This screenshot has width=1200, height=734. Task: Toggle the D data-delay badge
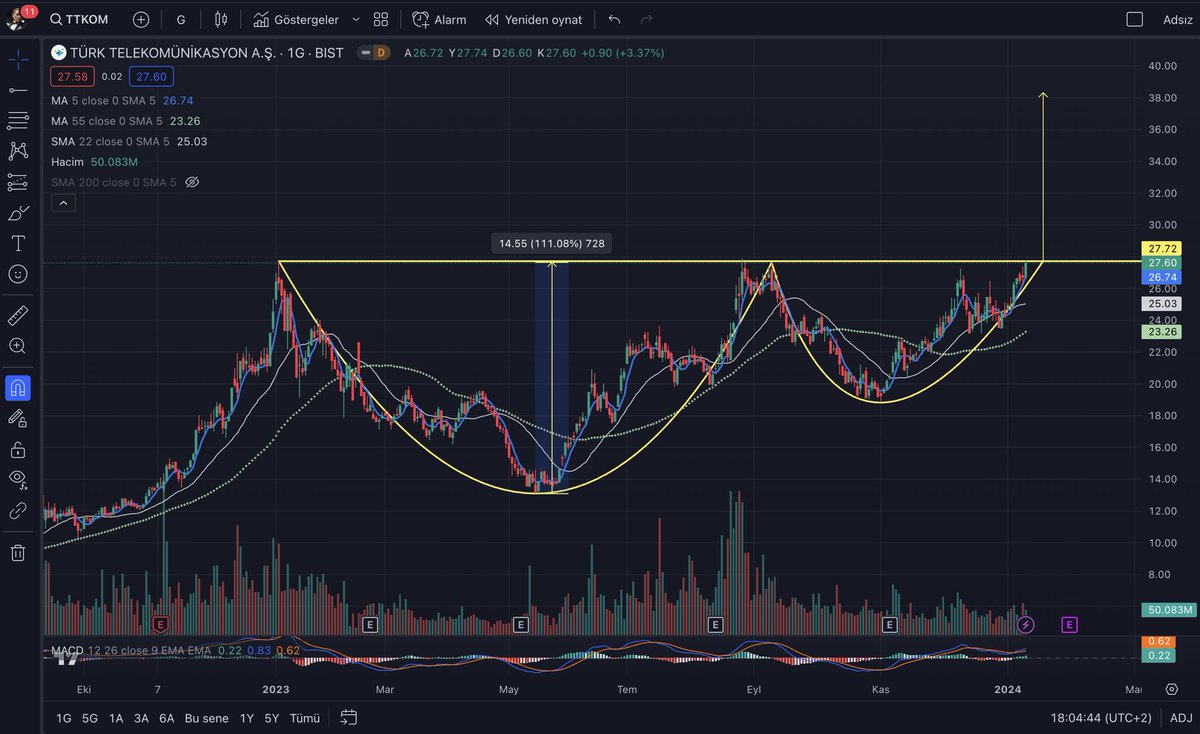point(380,53)
